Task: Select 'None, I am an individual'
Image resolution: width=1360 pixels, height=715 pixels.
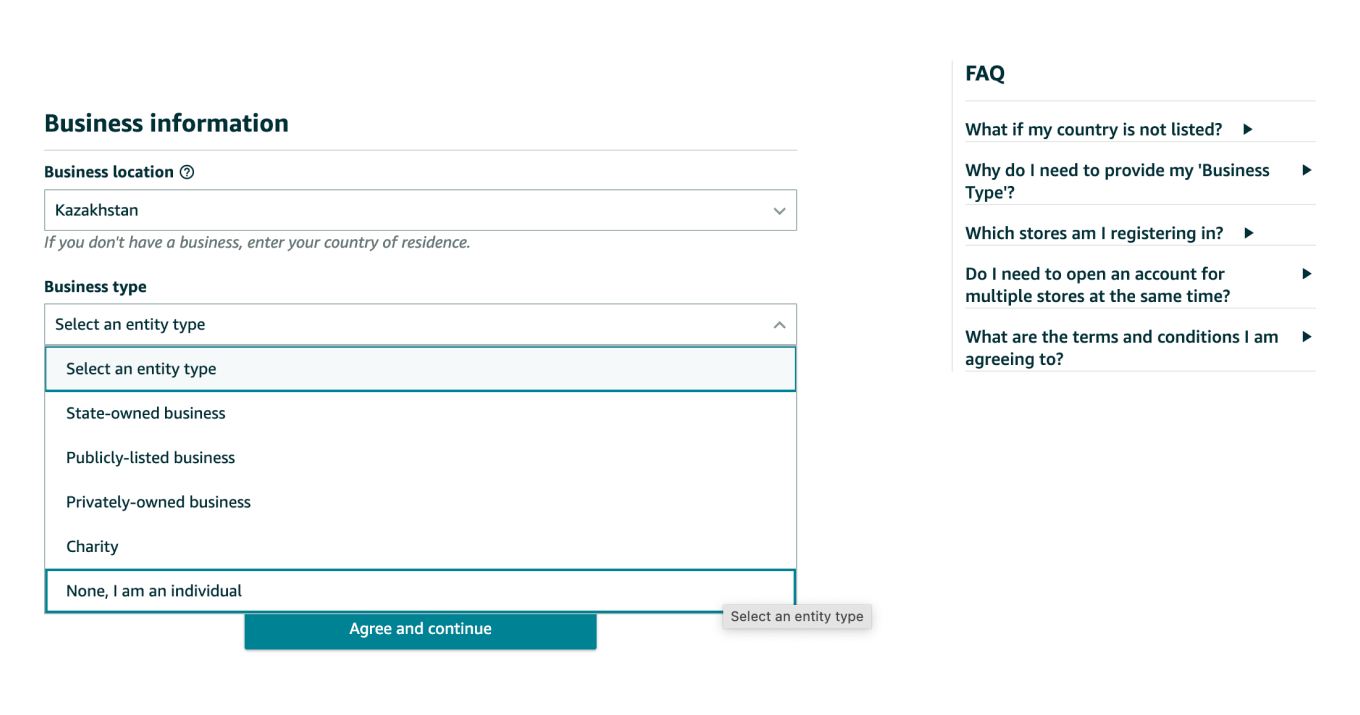Action: 154,591
